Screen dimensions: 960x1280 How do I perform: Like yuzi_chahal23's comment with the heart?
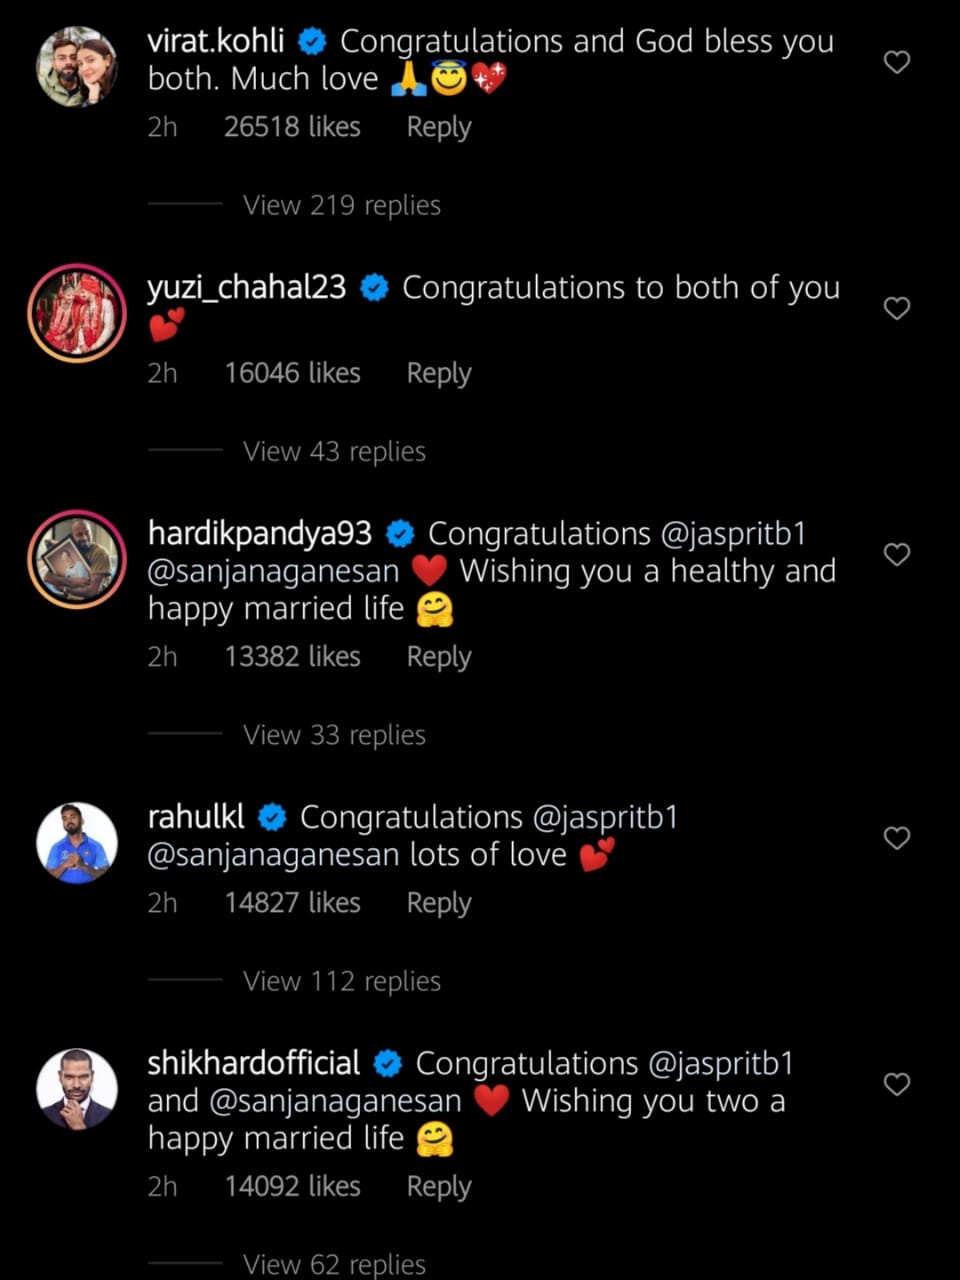point(897,308)
